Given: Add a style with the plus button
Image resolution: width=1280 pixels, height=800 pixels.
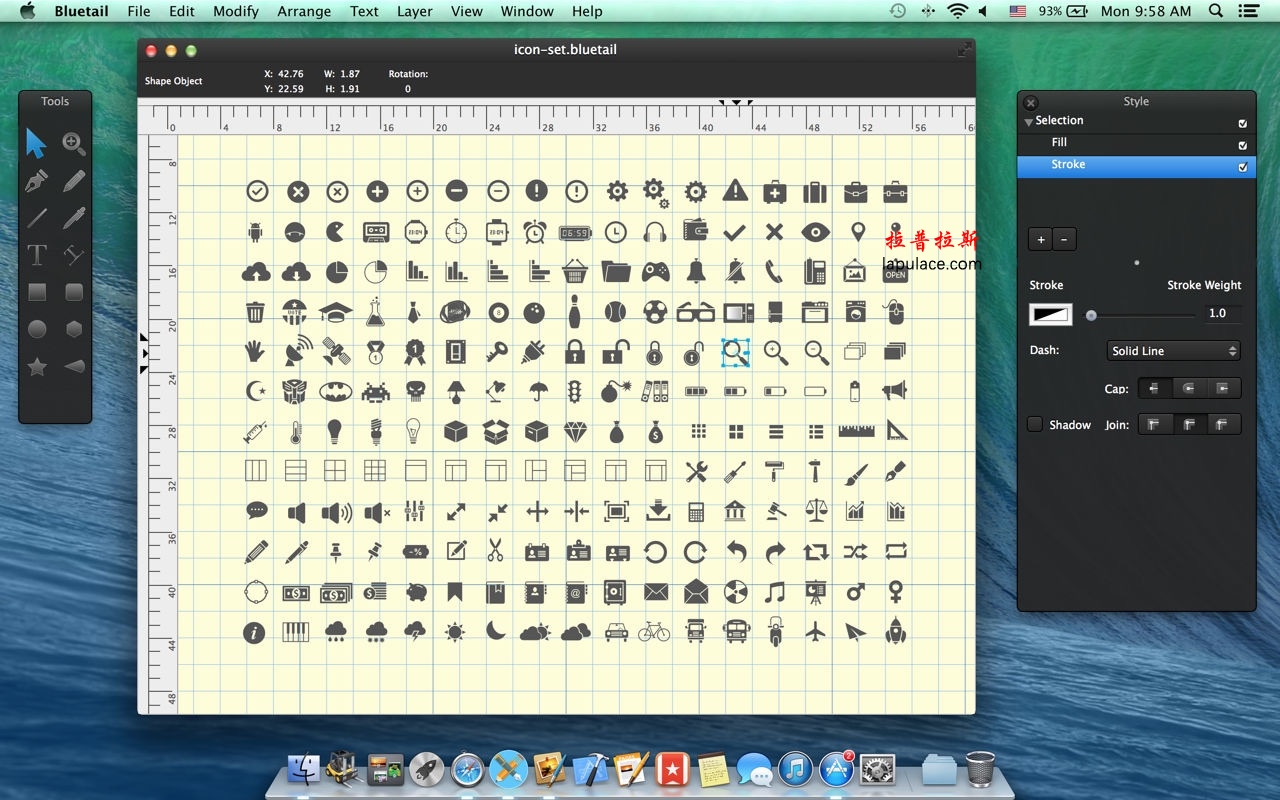Looking at the screenshot, I should [1041, 239].
